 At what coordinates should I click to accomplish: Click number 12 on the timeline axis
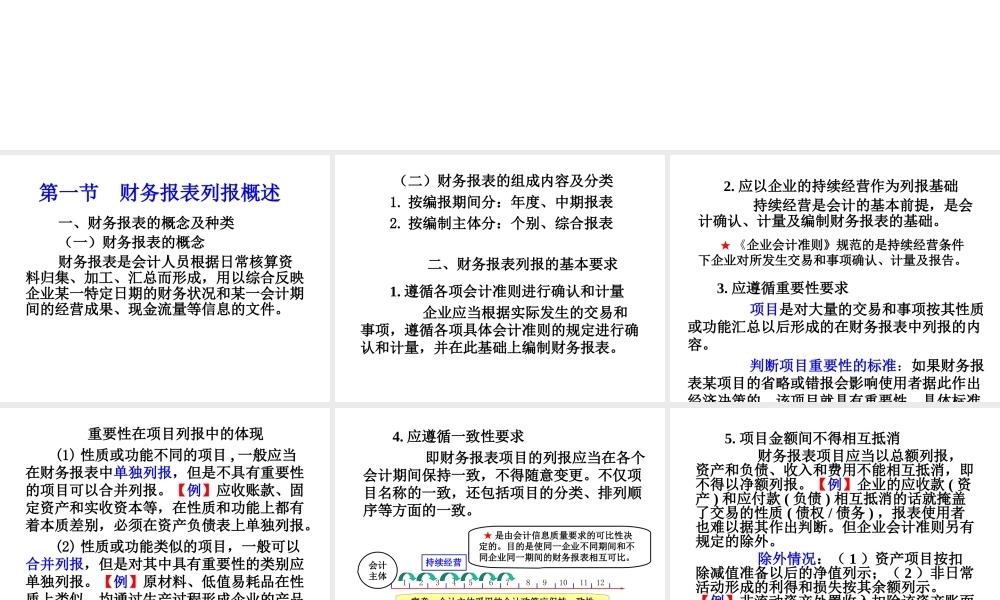(599, 582)
